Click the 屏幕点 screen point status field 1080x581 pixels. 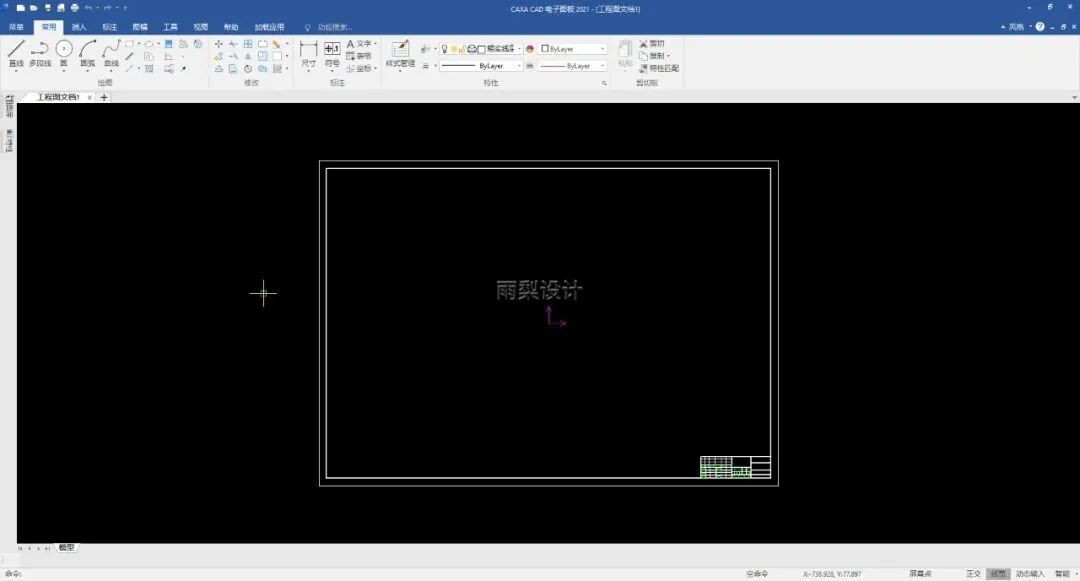point(920,573)
